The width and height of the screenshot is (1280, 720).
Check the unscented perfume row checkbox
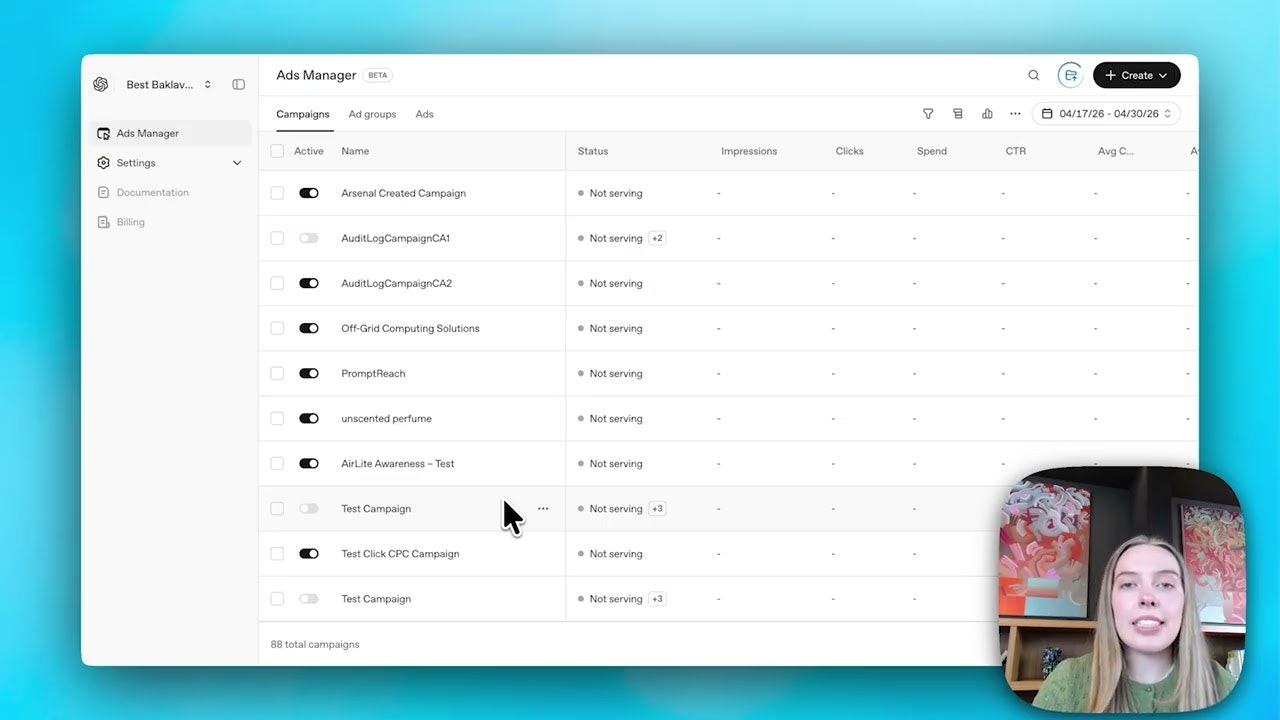tap(277, 418)
